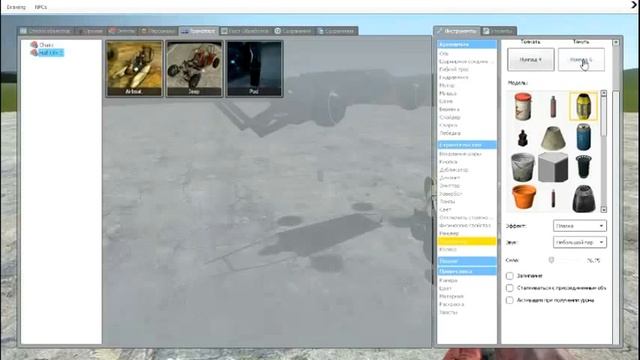The height and width of the screenshot is (360, 640).
Task: Toggle the Залипание checkbox
Action: 510,276
